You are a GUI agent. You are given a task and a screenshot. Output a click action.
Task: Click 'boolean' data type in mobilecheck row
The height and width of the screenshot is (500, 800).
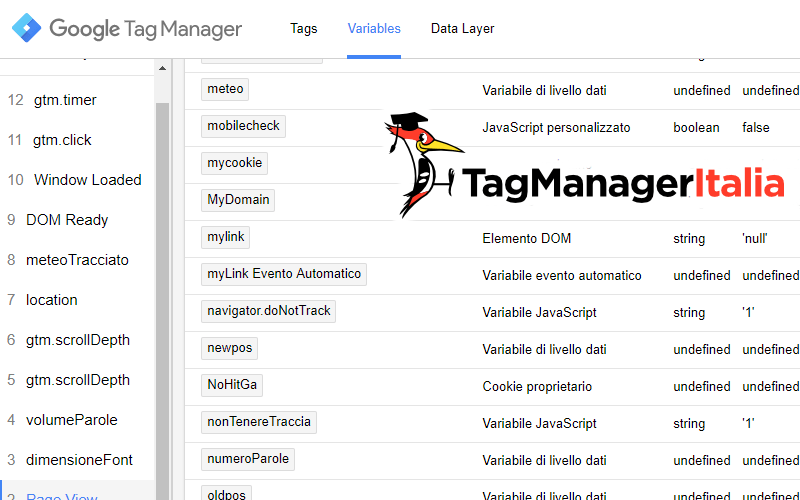[696, 128]
